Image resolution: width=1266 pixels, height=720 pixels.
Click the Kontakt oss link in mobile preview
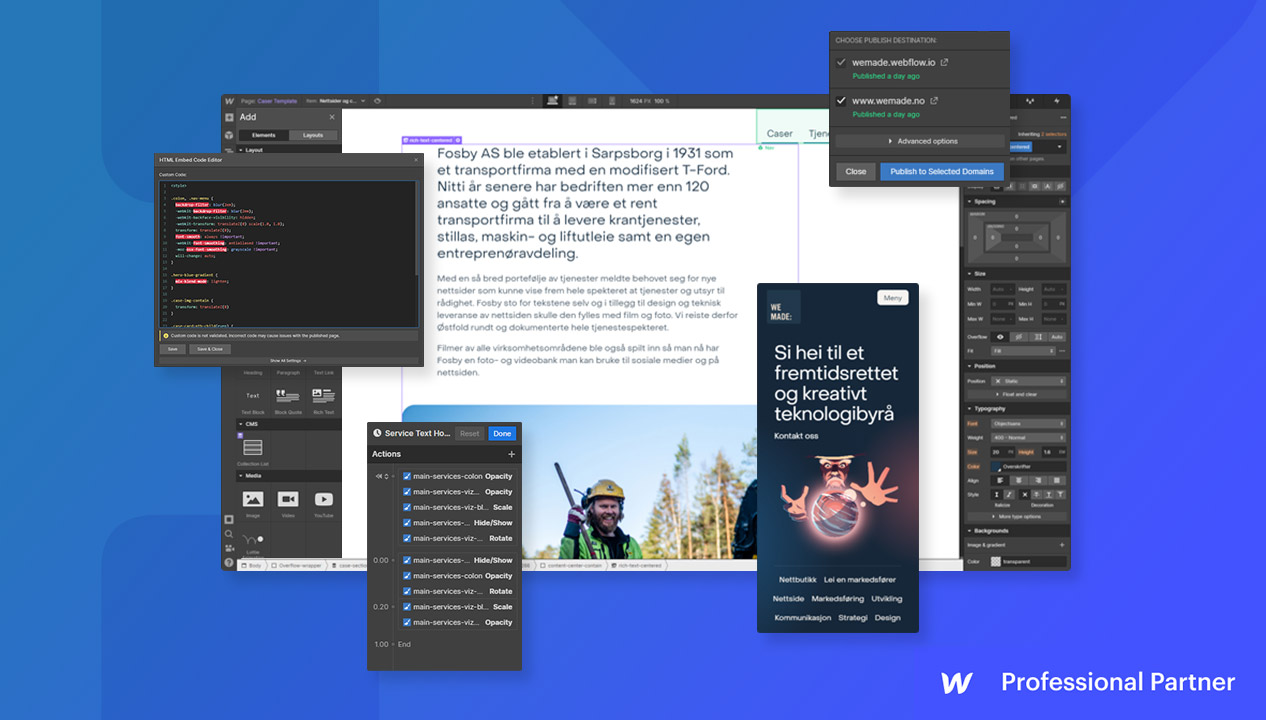click(794, 436)
